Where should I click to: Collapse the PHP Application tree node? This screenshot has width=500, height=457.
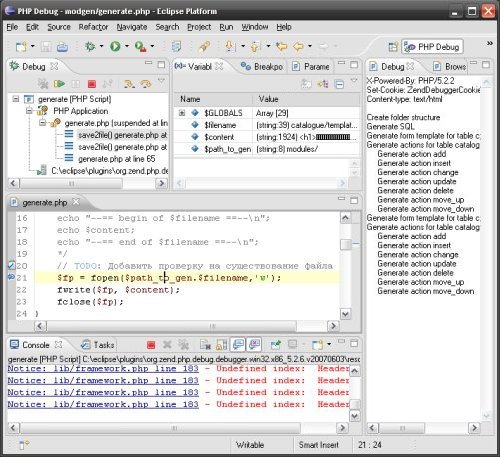click(x=29, y=111)
